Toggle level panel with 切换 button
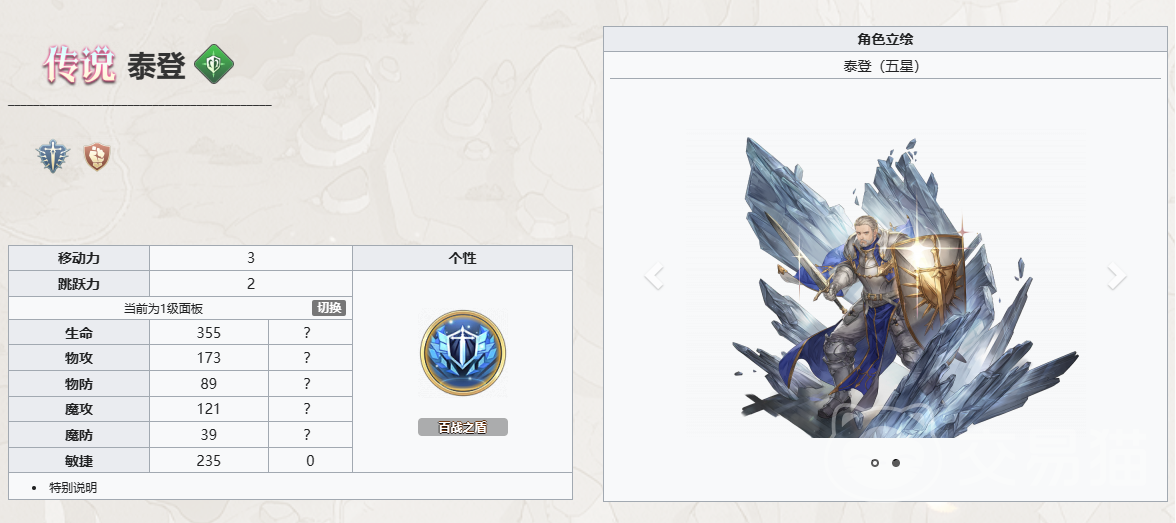This screenshot has height=523, width=1176. (x=329, y=308)
